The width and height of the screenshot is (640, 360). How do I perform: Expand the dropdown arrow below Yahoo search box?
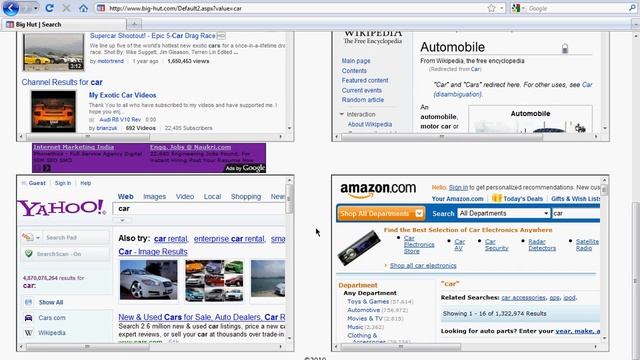click(122, 220)
